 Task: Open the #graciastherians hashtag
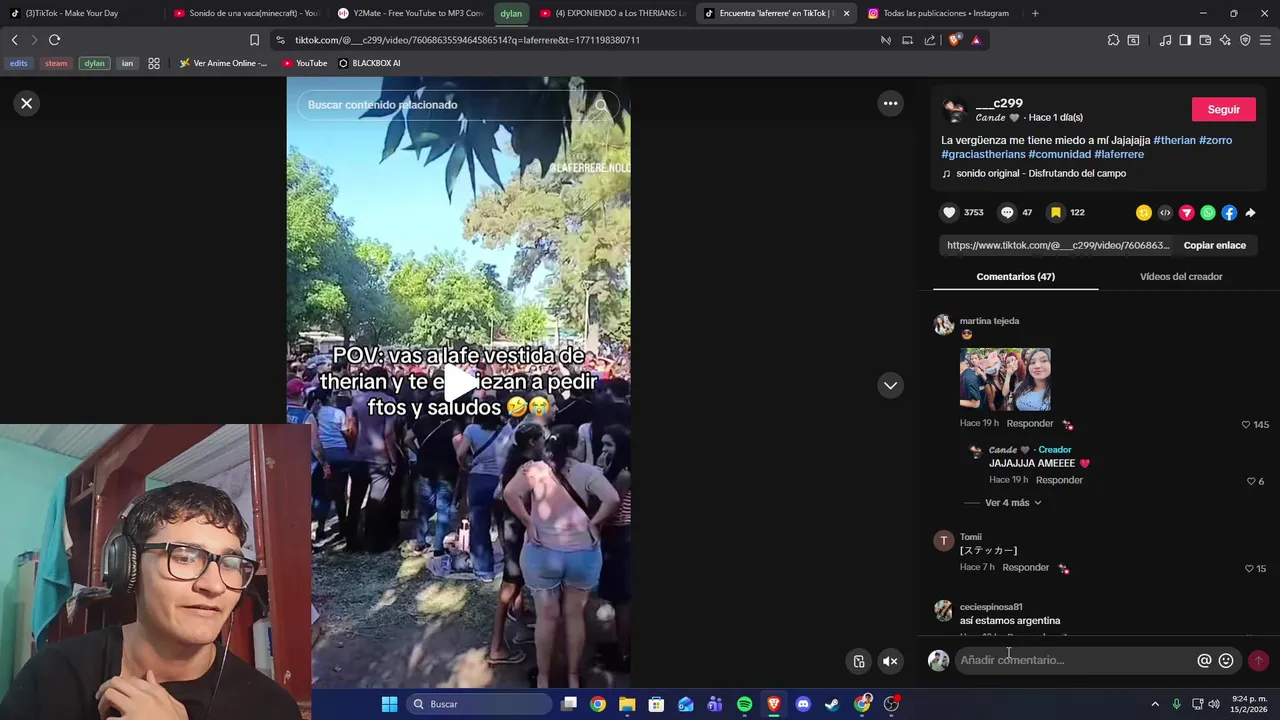[983, 154]
